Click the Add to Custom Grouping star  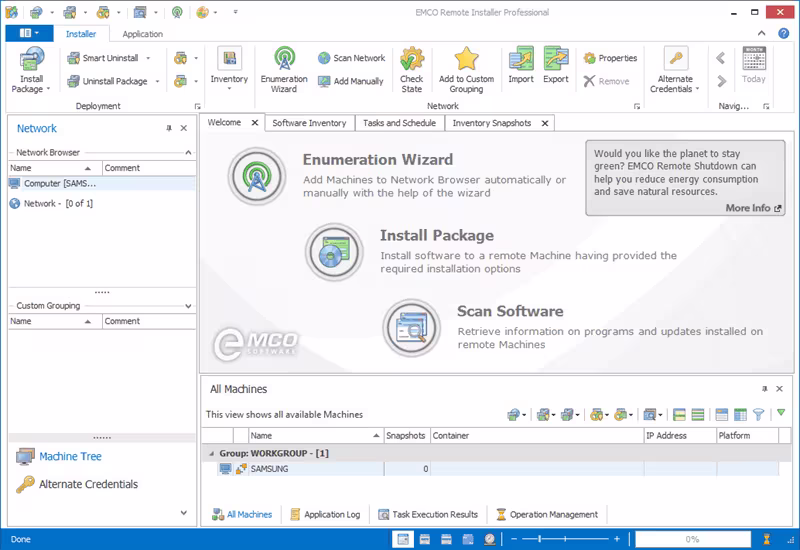click(466, 59)
